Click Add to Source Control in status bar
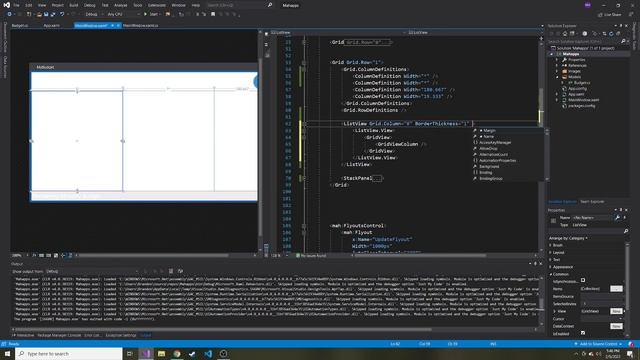 [x=598, y=344]
